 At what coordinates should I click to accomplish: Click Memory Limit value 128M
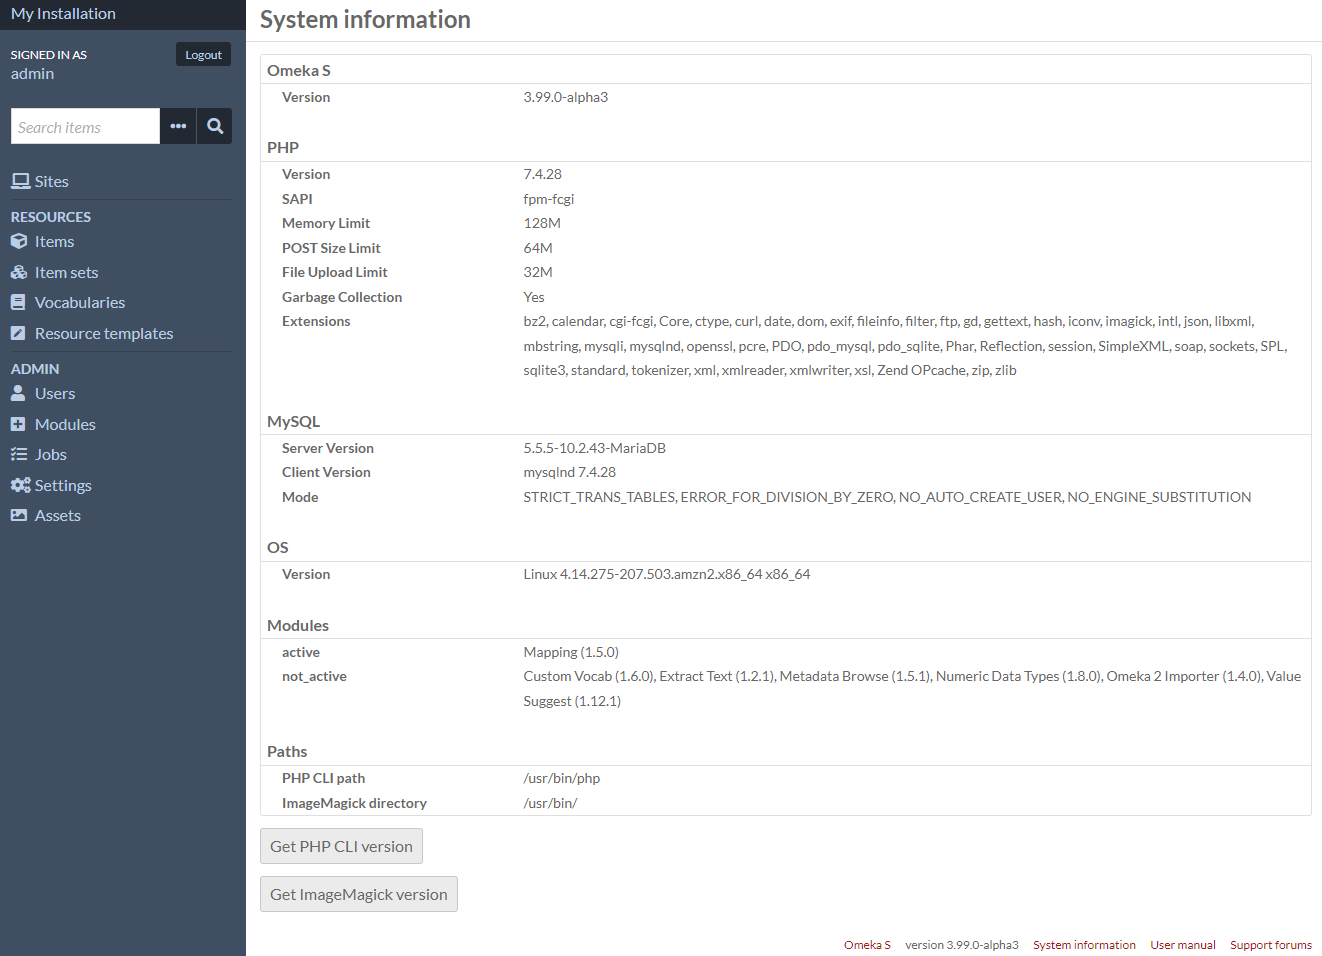pyautogui.click(x=541, y=223)
